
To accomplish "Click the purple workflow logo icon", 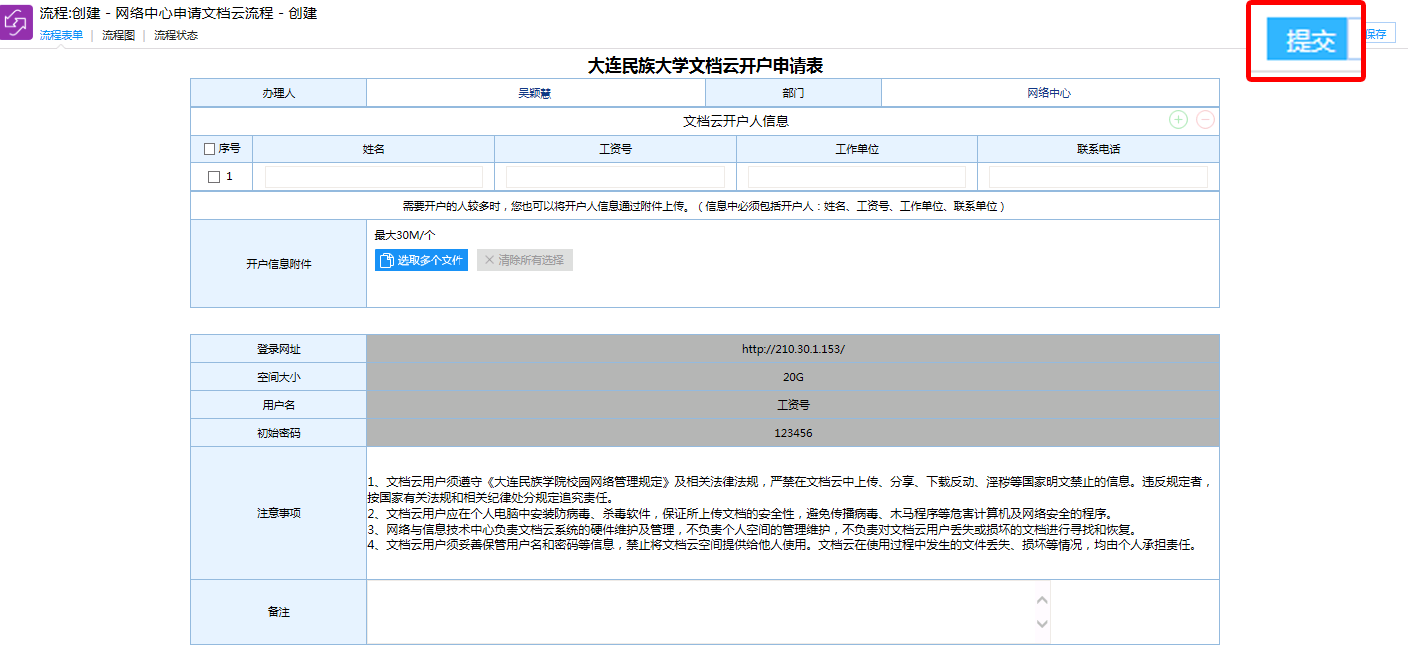I will pos(17,23).
